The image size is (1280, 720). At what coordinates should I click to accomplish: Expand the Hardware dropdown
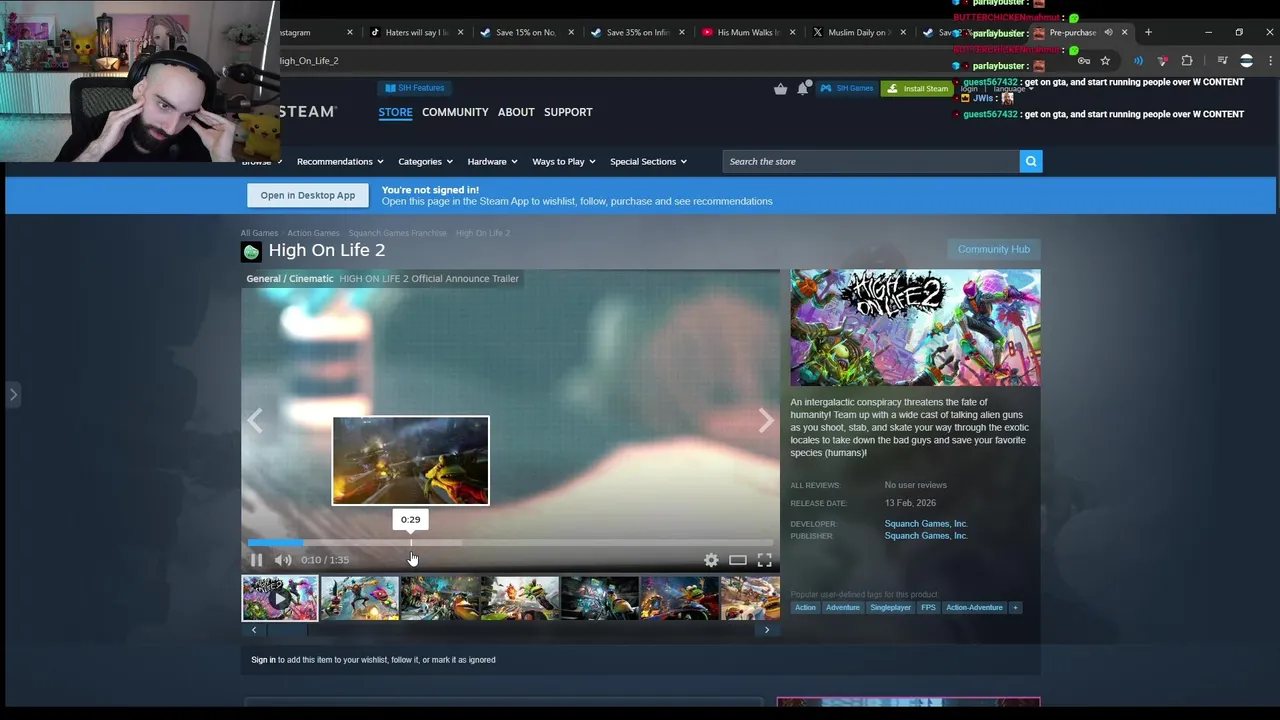pos(492,161)
